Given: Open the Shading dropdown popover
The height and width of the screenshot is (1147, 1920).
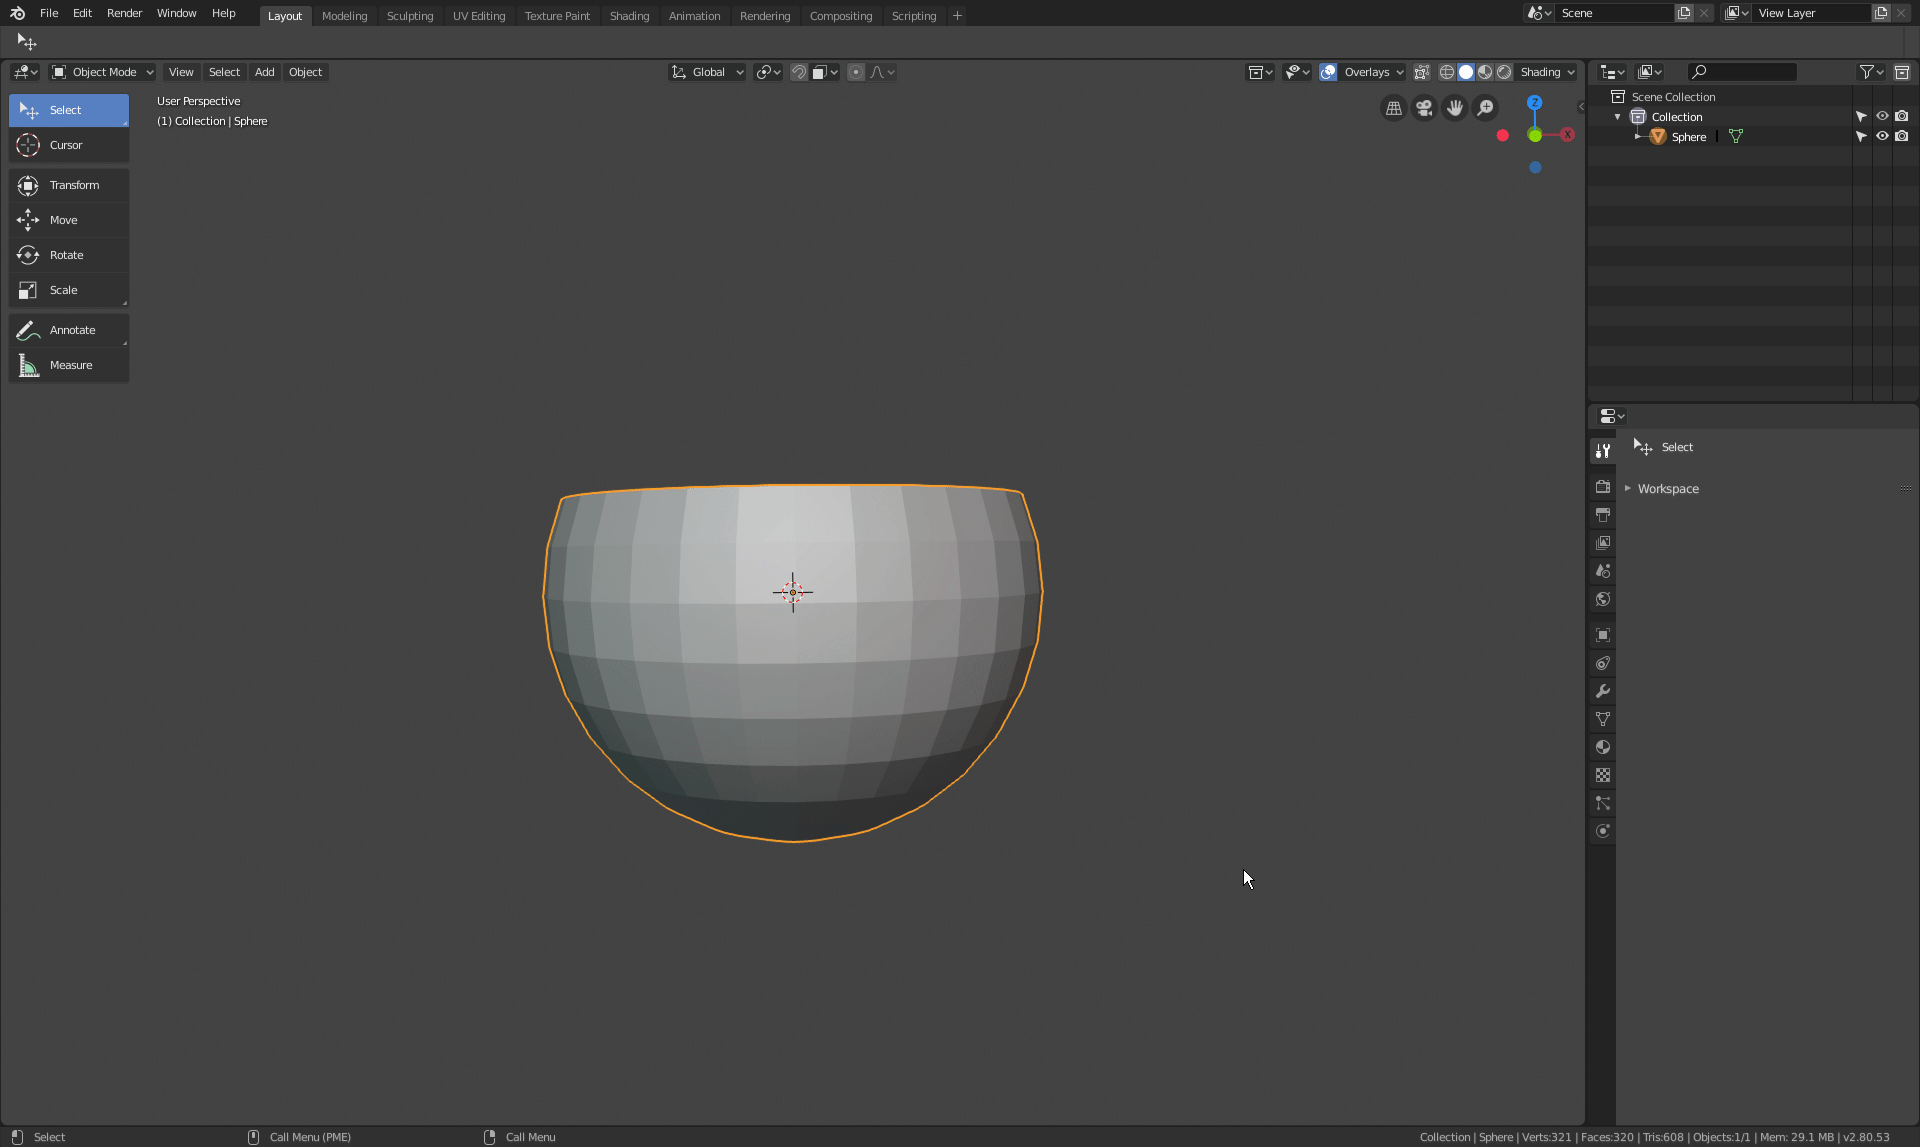Looking at the screenshot, I should click(x=1547, y=72).
